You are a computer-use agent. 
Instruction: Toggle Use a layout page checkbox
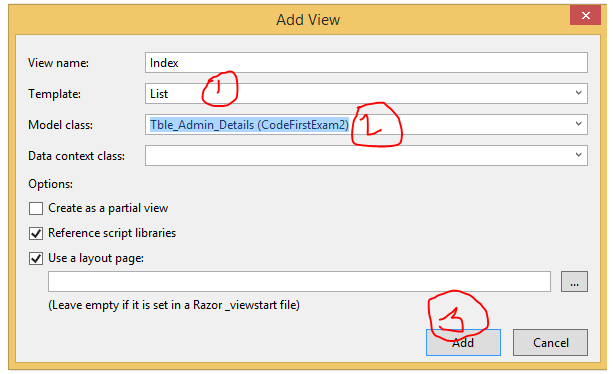point(36,258)
